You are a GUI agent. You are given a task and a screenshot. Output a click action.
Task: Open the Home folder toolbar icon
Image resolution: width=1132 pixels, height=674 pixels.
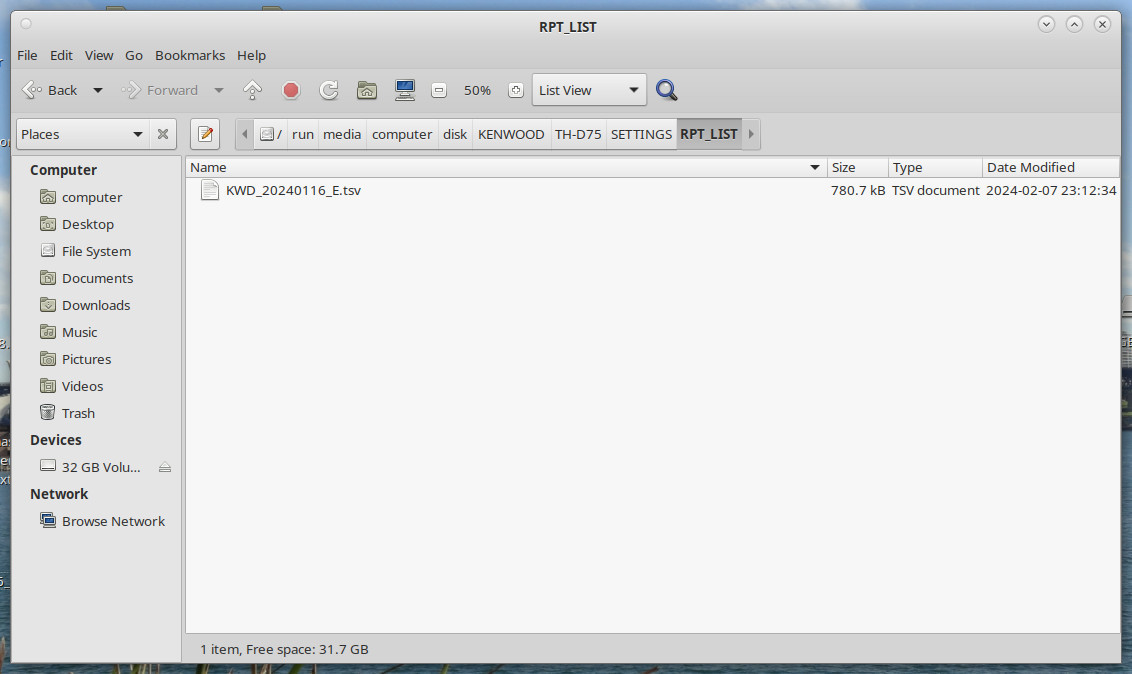pyautogui.click(x=367, y=90)
